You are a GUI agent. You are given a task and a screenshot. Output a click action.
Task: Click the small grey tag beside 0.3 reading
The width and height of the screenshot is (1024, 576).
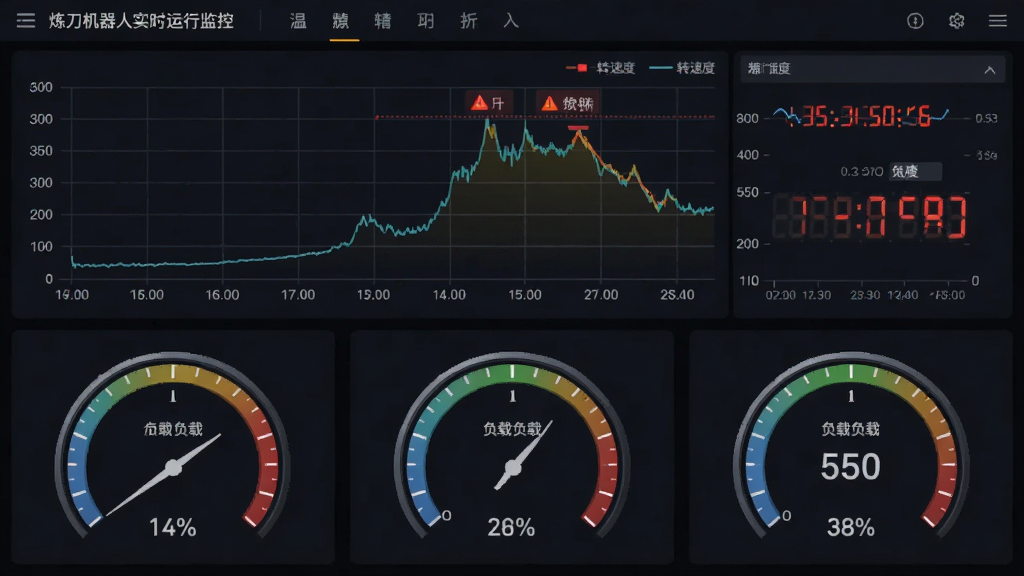coord(915,172)
